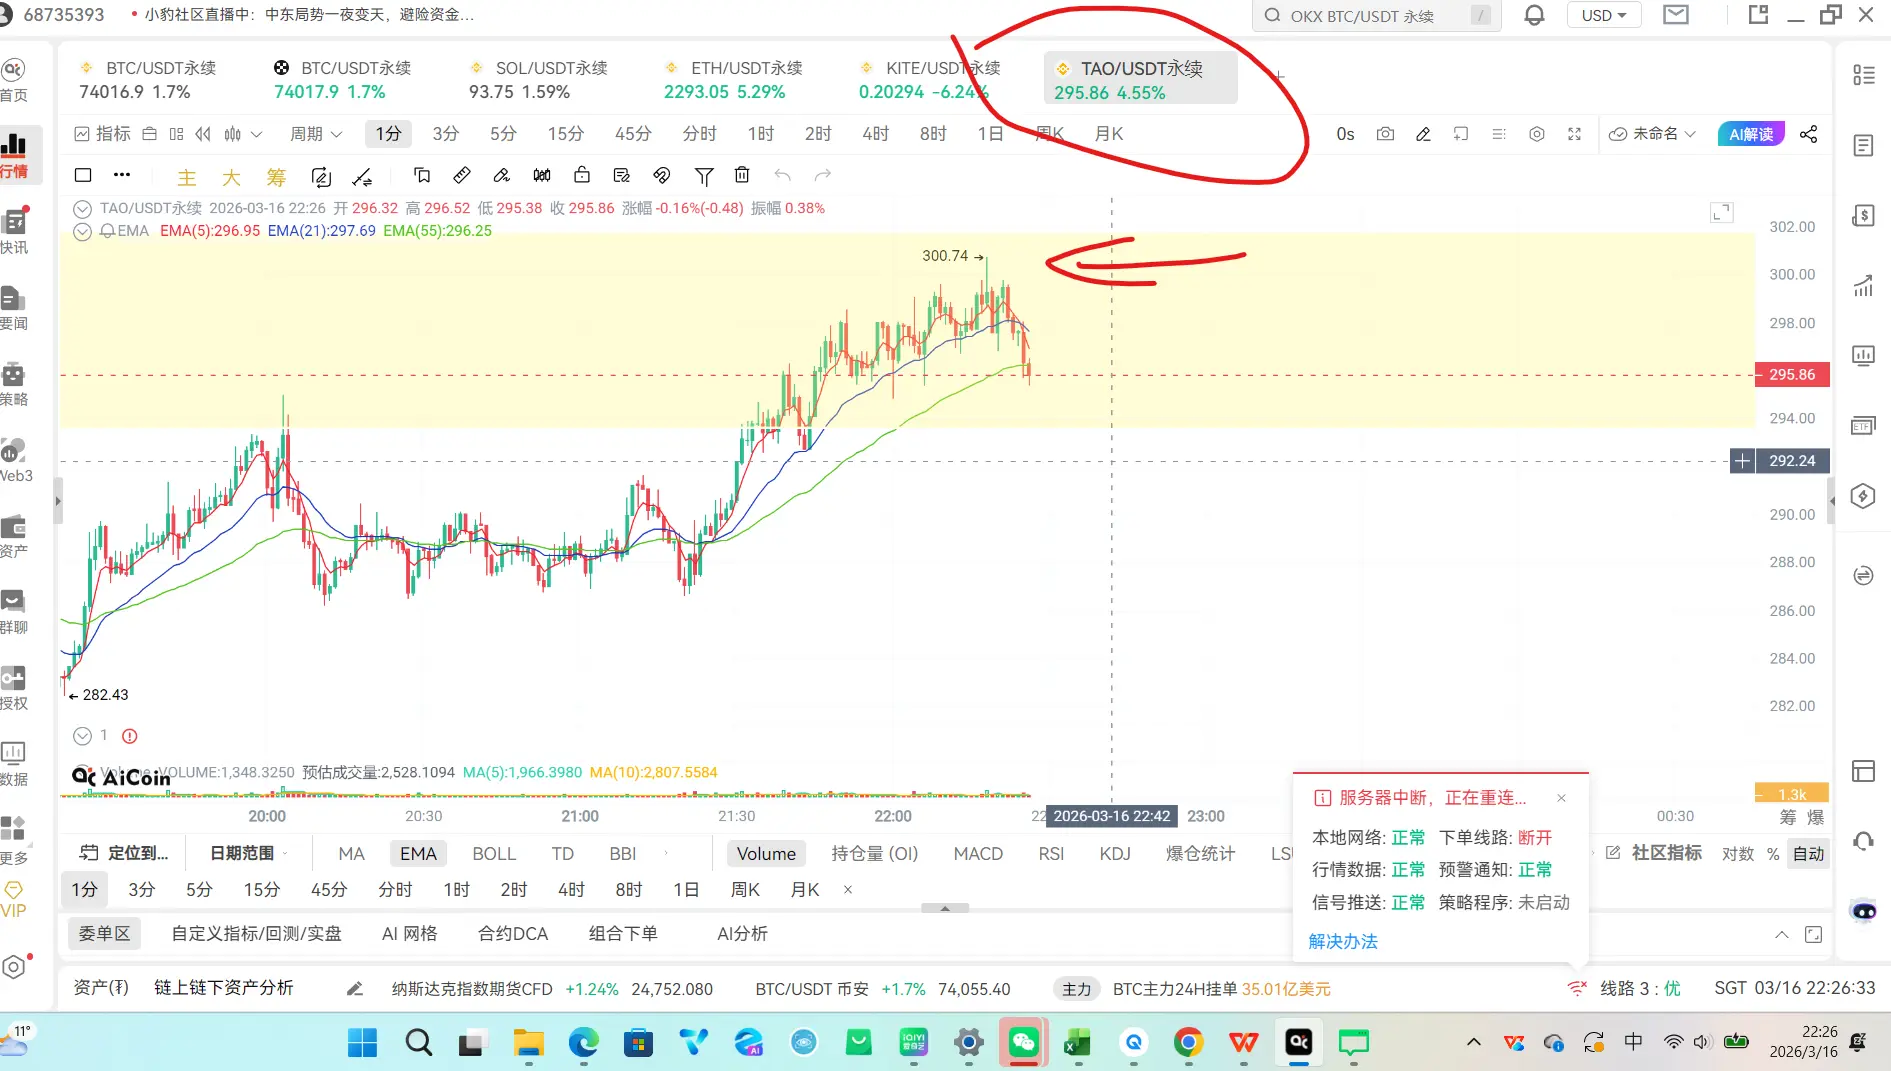The height and width of the screenshot is (1071, 1891).
Task: Toggle the MACD sub-indicator
Action: pos(978,854)
